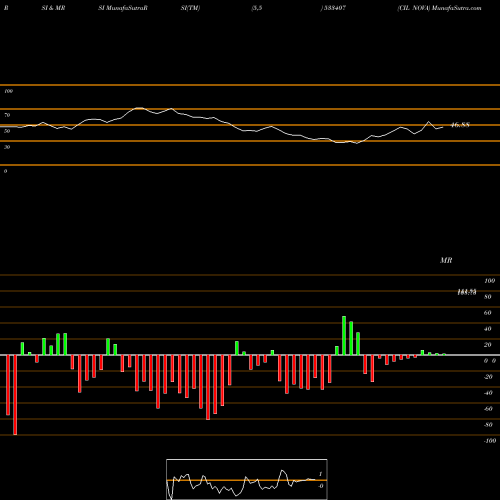Screen dimensions: 500x500
Task: Open the mini overview chart thumbnail
Action: coord(247,479)
